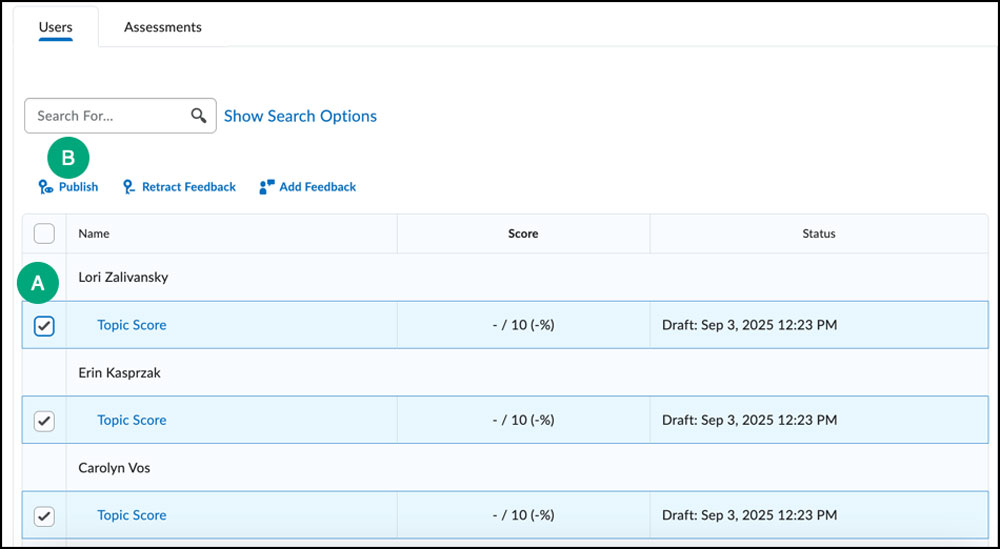
Task: Click the Add Feedback button label
Action: 318,187
